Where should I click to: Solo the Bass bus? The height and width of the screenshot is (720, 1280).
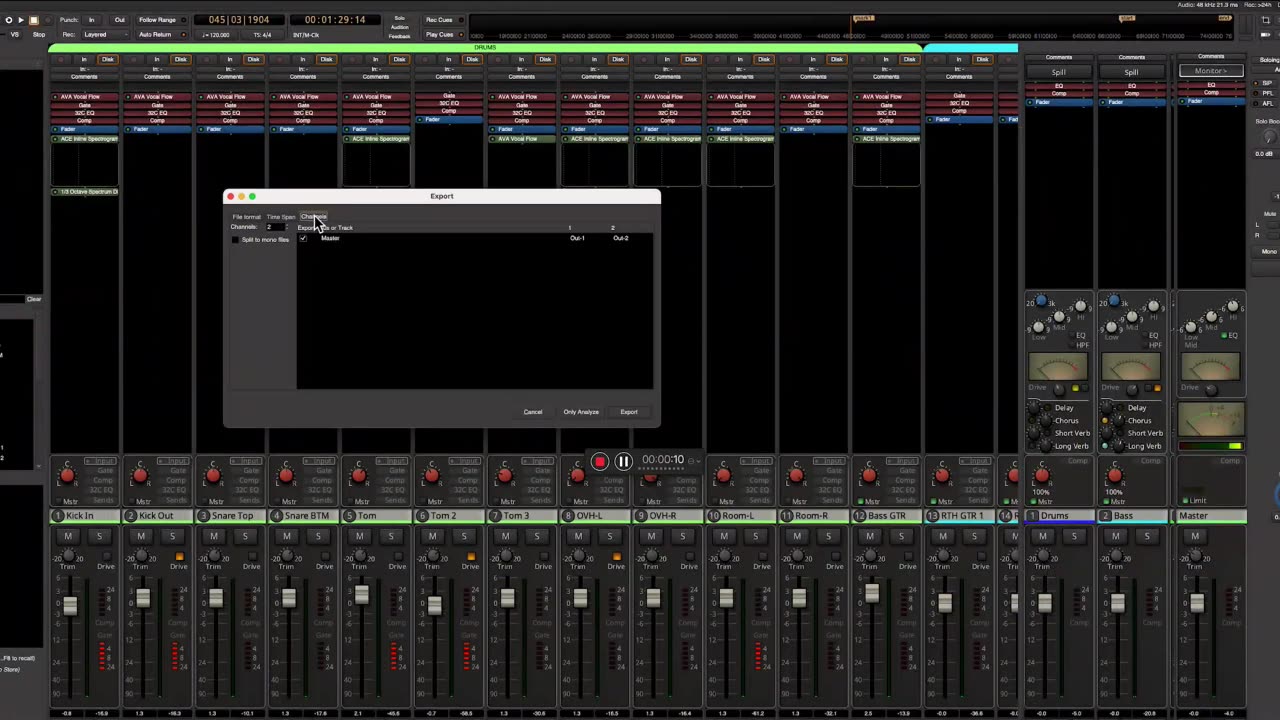[x=1147, y=536]
